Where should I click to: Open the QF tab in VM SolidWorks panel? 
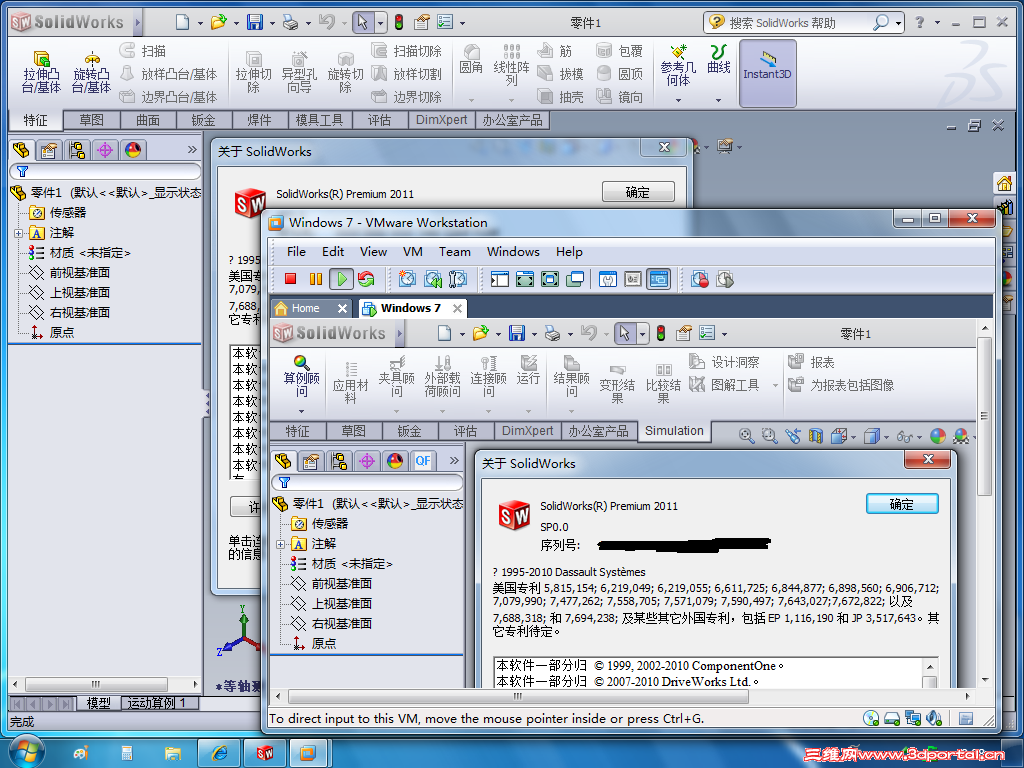click(x=423, y=461)
